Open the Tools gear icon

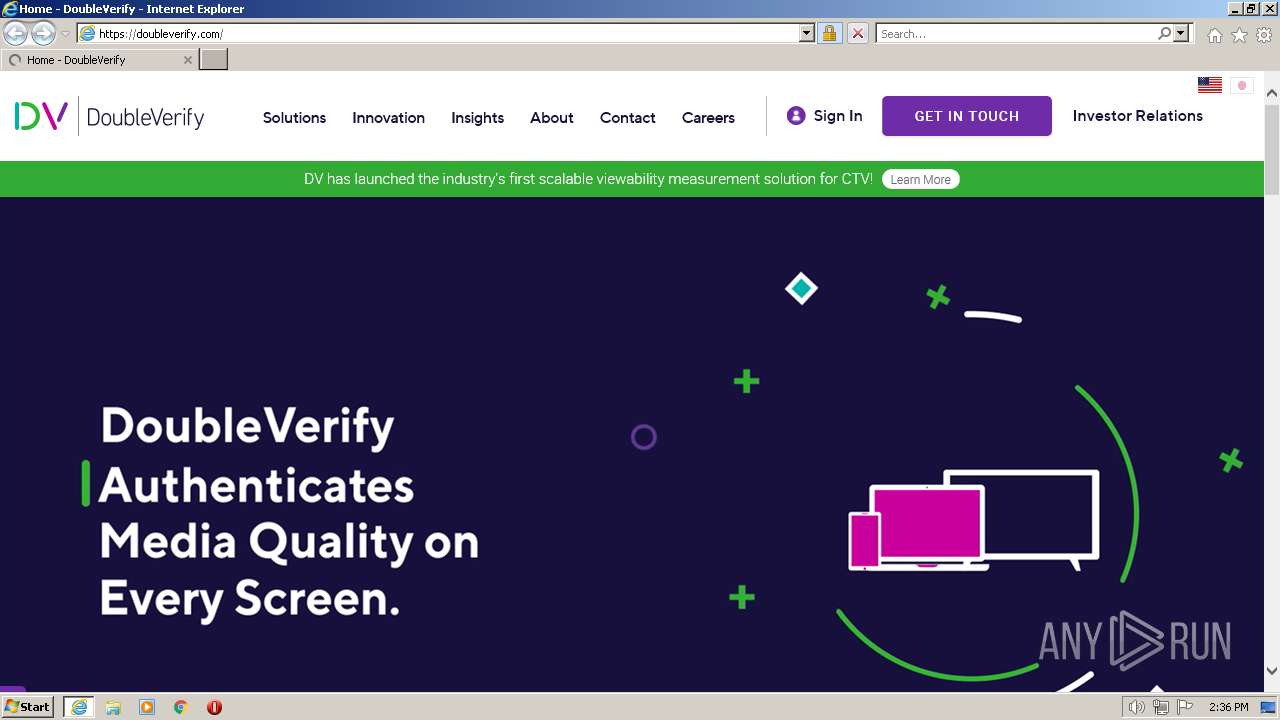coord(1264,35)
